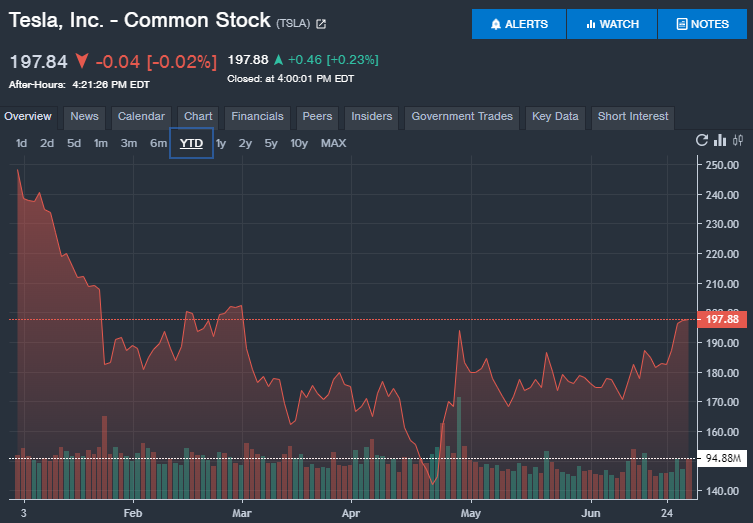This screenshot has height=523, width=753.
Task: Choose the YTD time range
Action: coord(191,143)
